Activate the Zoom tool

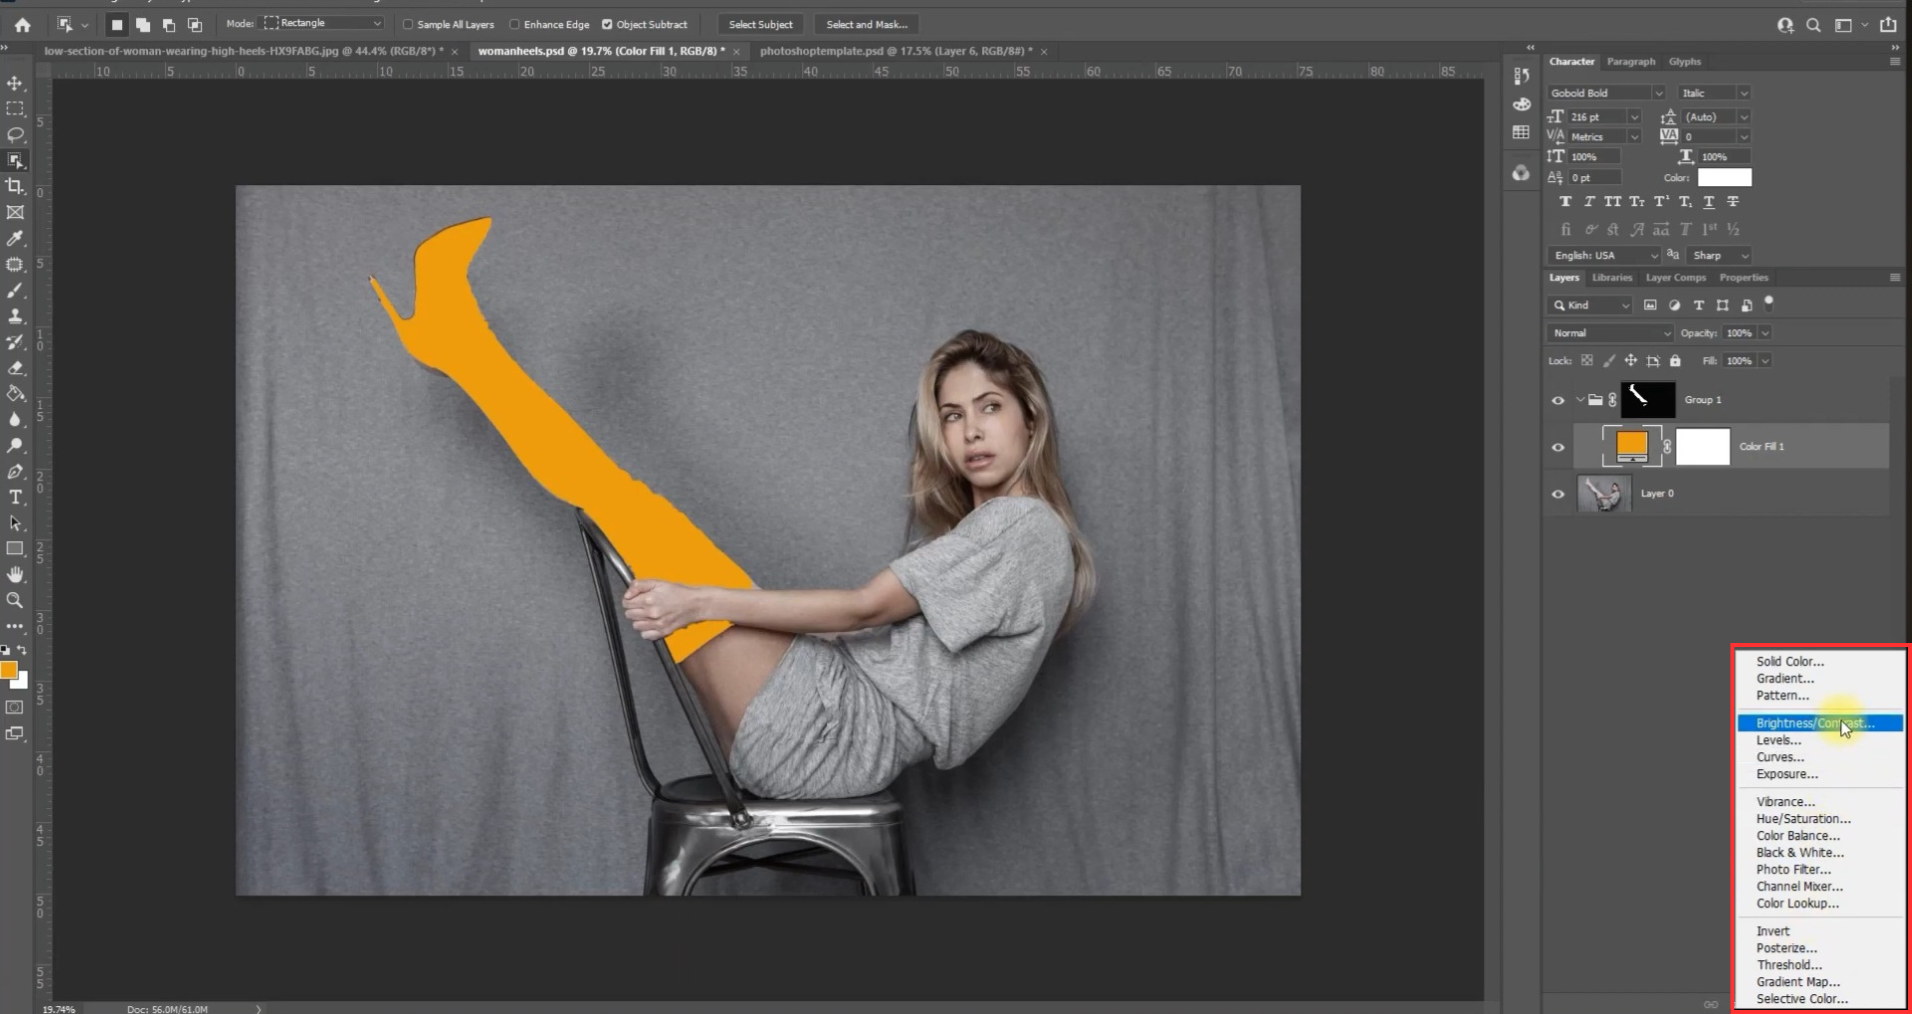point(15,600)
